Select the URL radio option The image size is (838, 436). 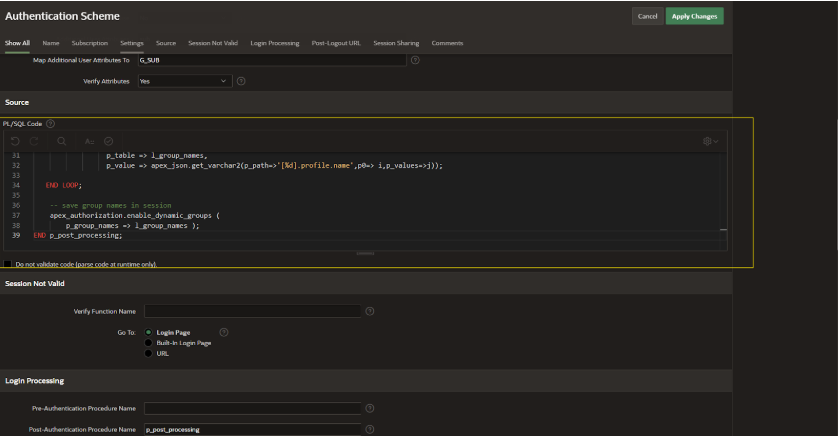[149, 353]
